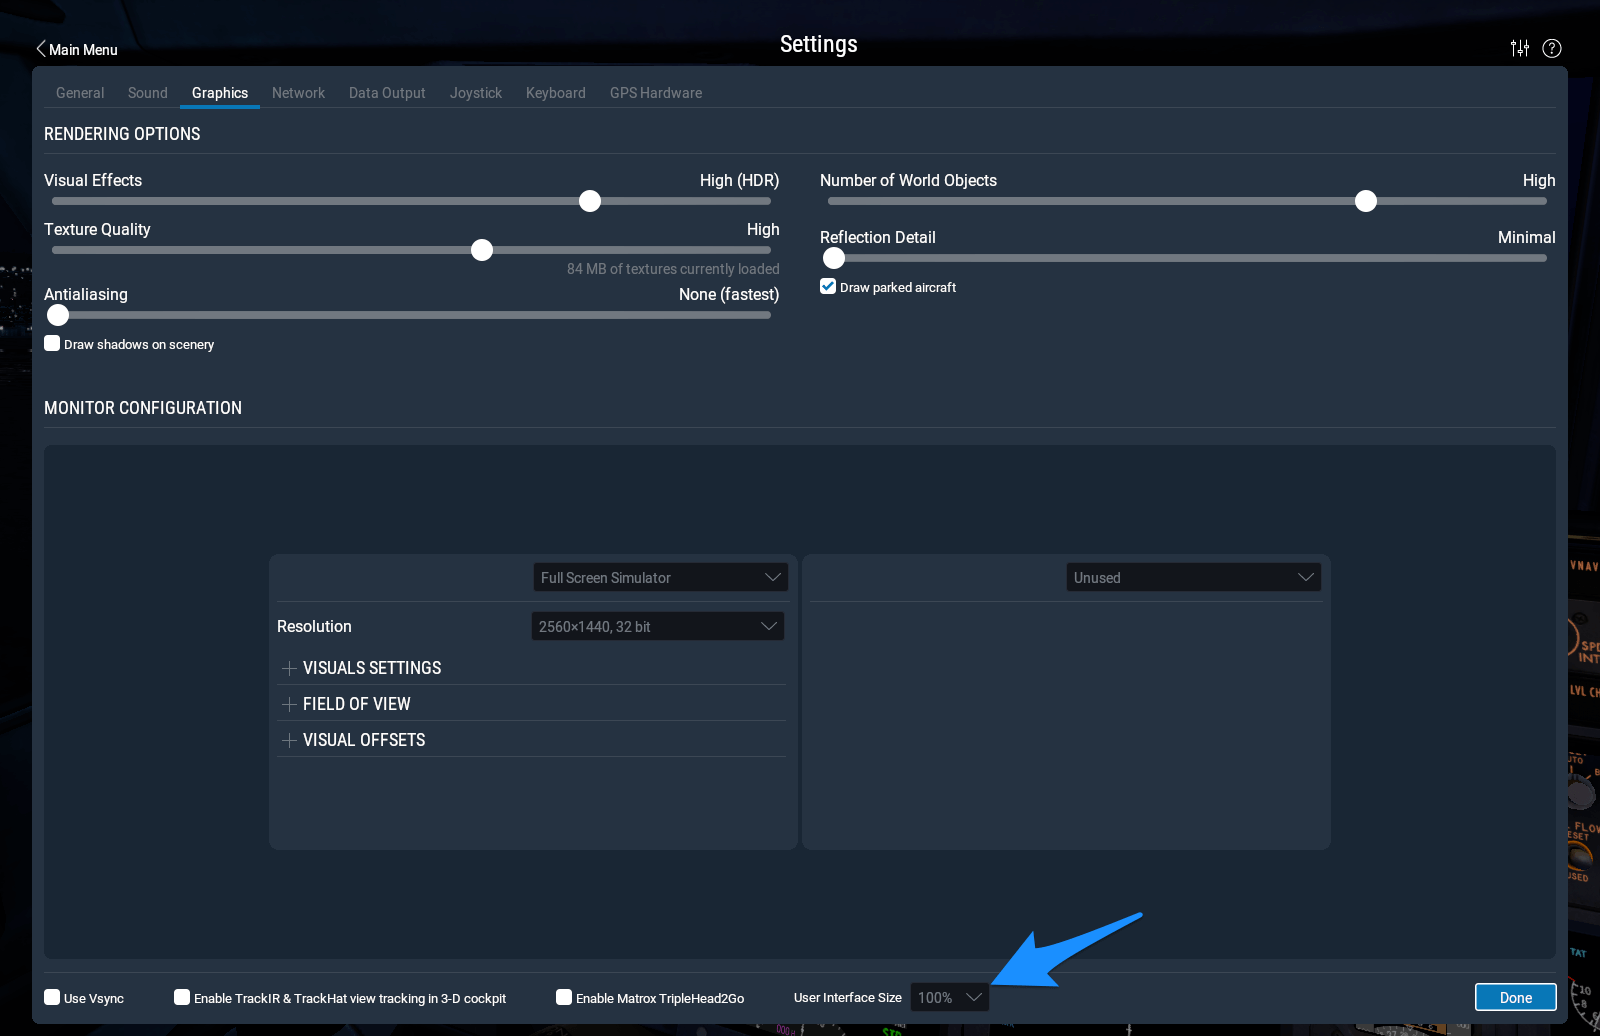
Task: Enable Draw shadows on scenery
Action: 52,343
